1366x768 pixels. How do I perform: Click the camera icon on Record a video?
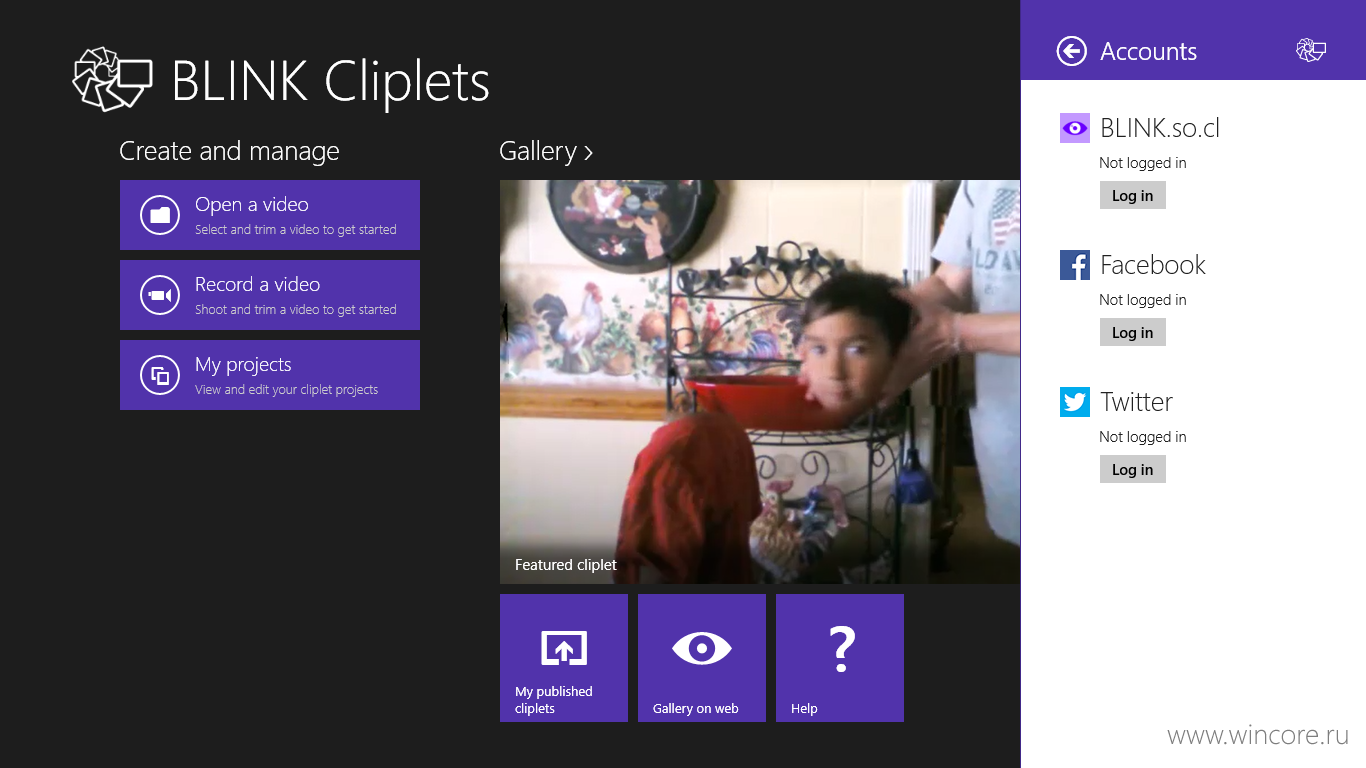(x=160, y=295)
